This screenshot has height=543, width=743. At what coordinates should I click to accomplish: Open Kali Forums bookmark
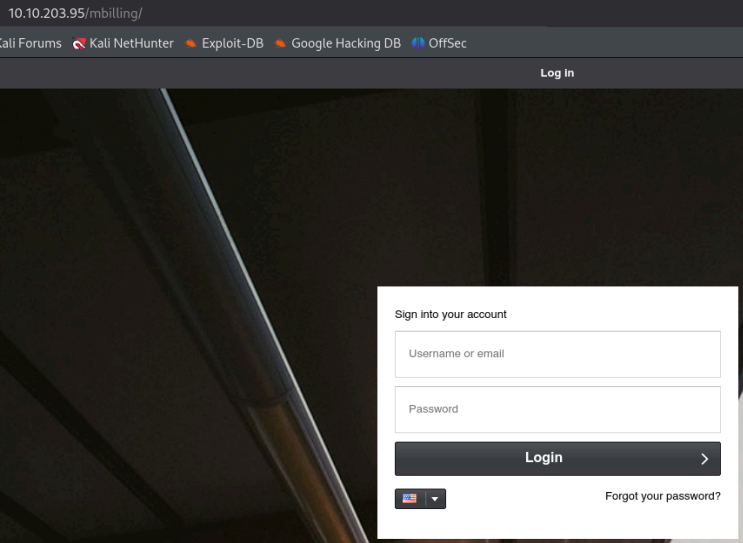tap(30, 43)
